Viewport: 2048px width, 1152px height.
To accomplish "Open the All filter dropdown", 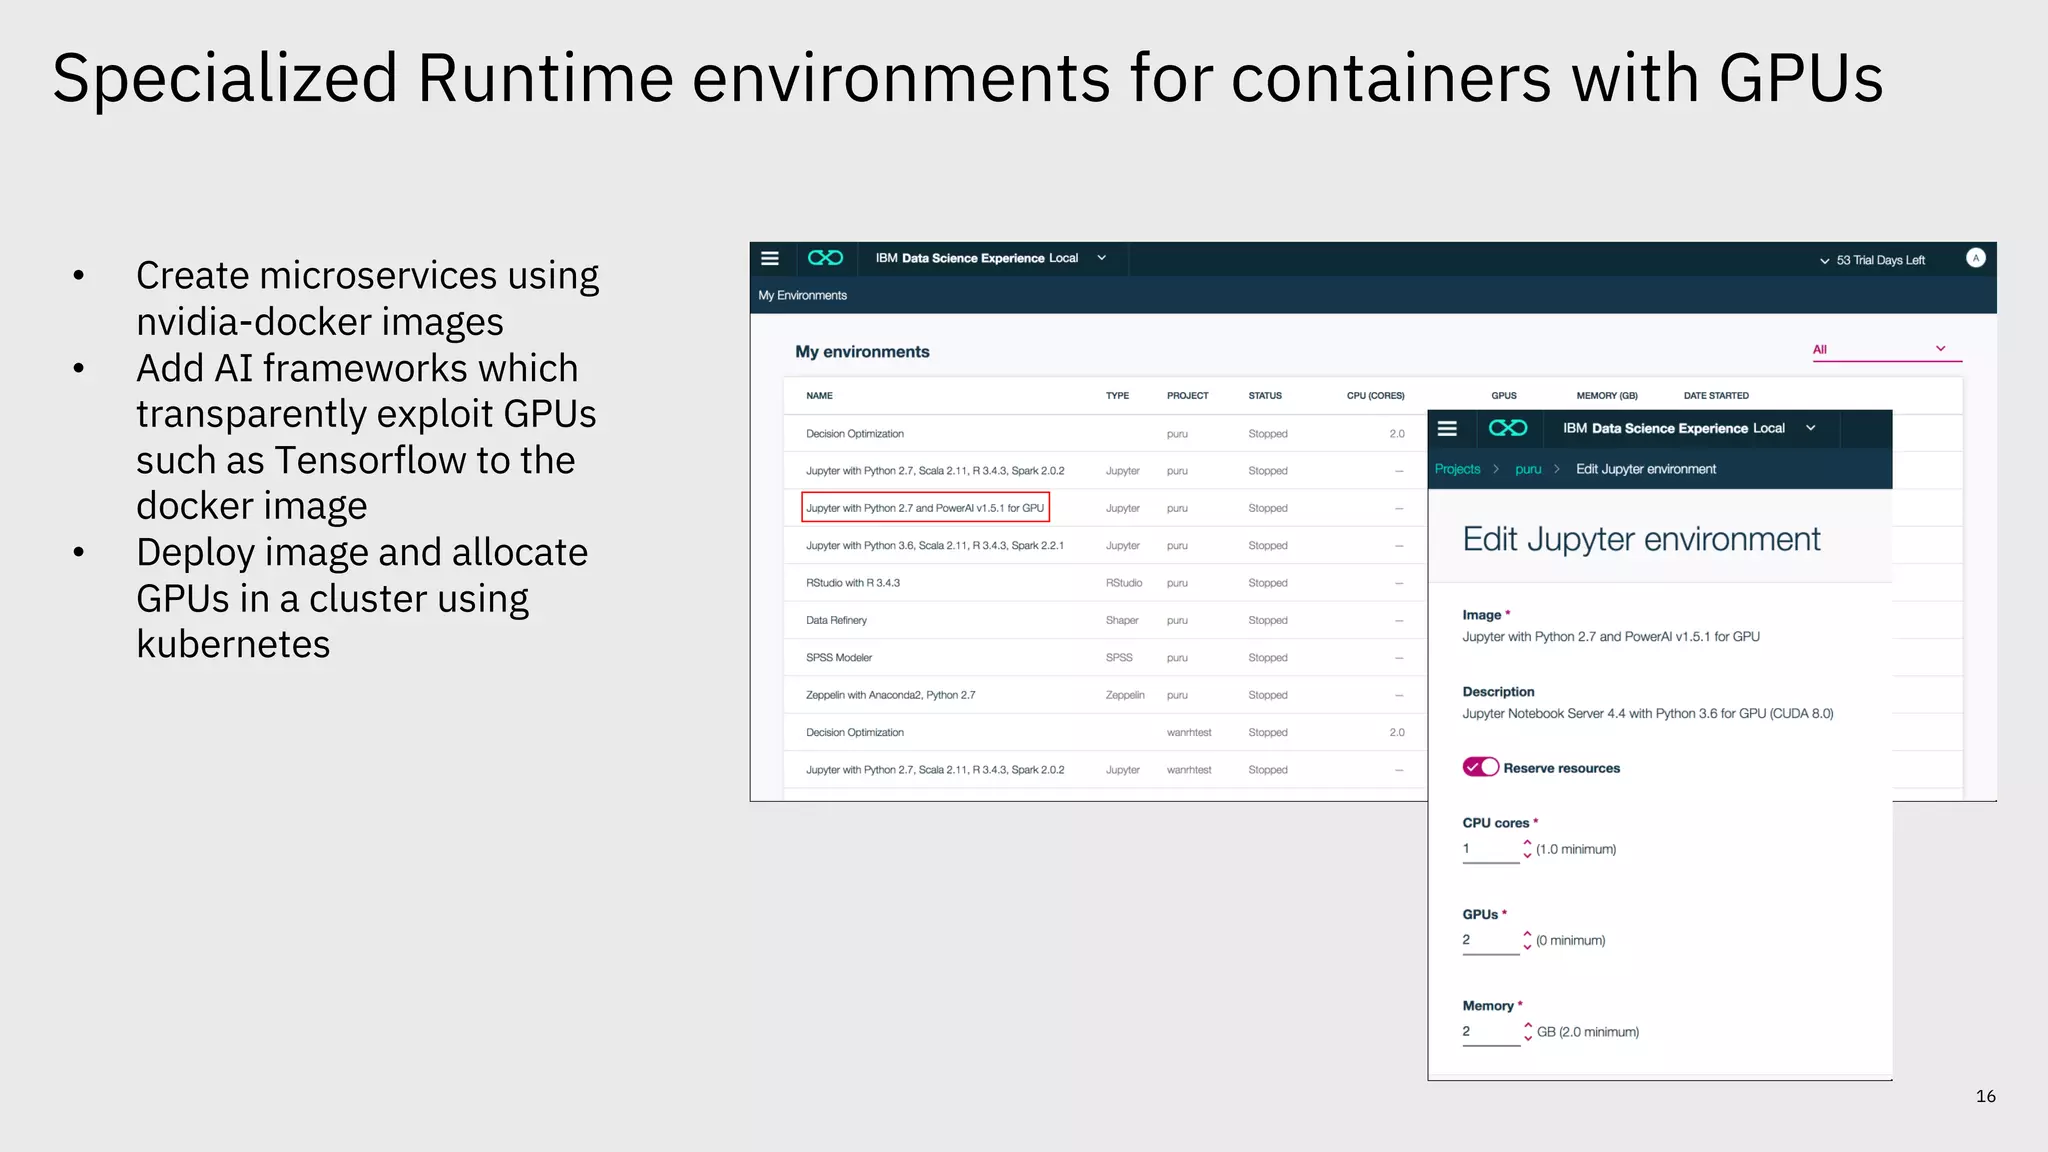I will coord(1887,349).
